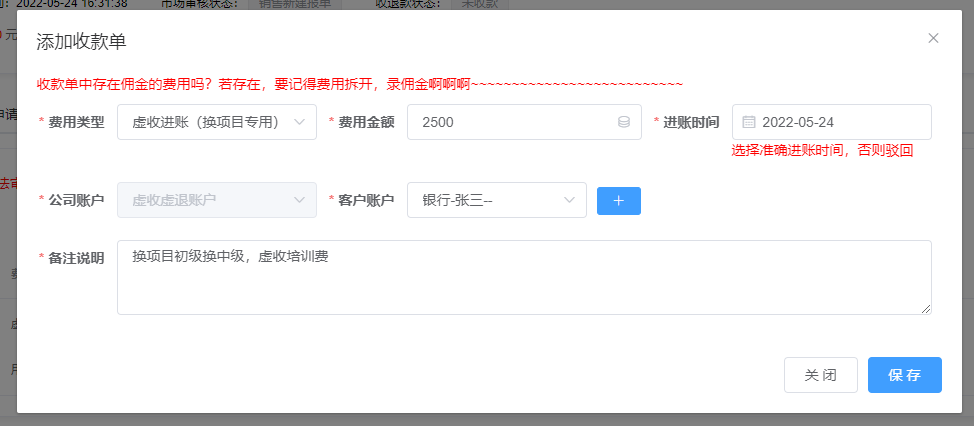Viewport: 974px width, 426px height.
Task: Click the 费用金额 field label
Action: pos(366,122)
